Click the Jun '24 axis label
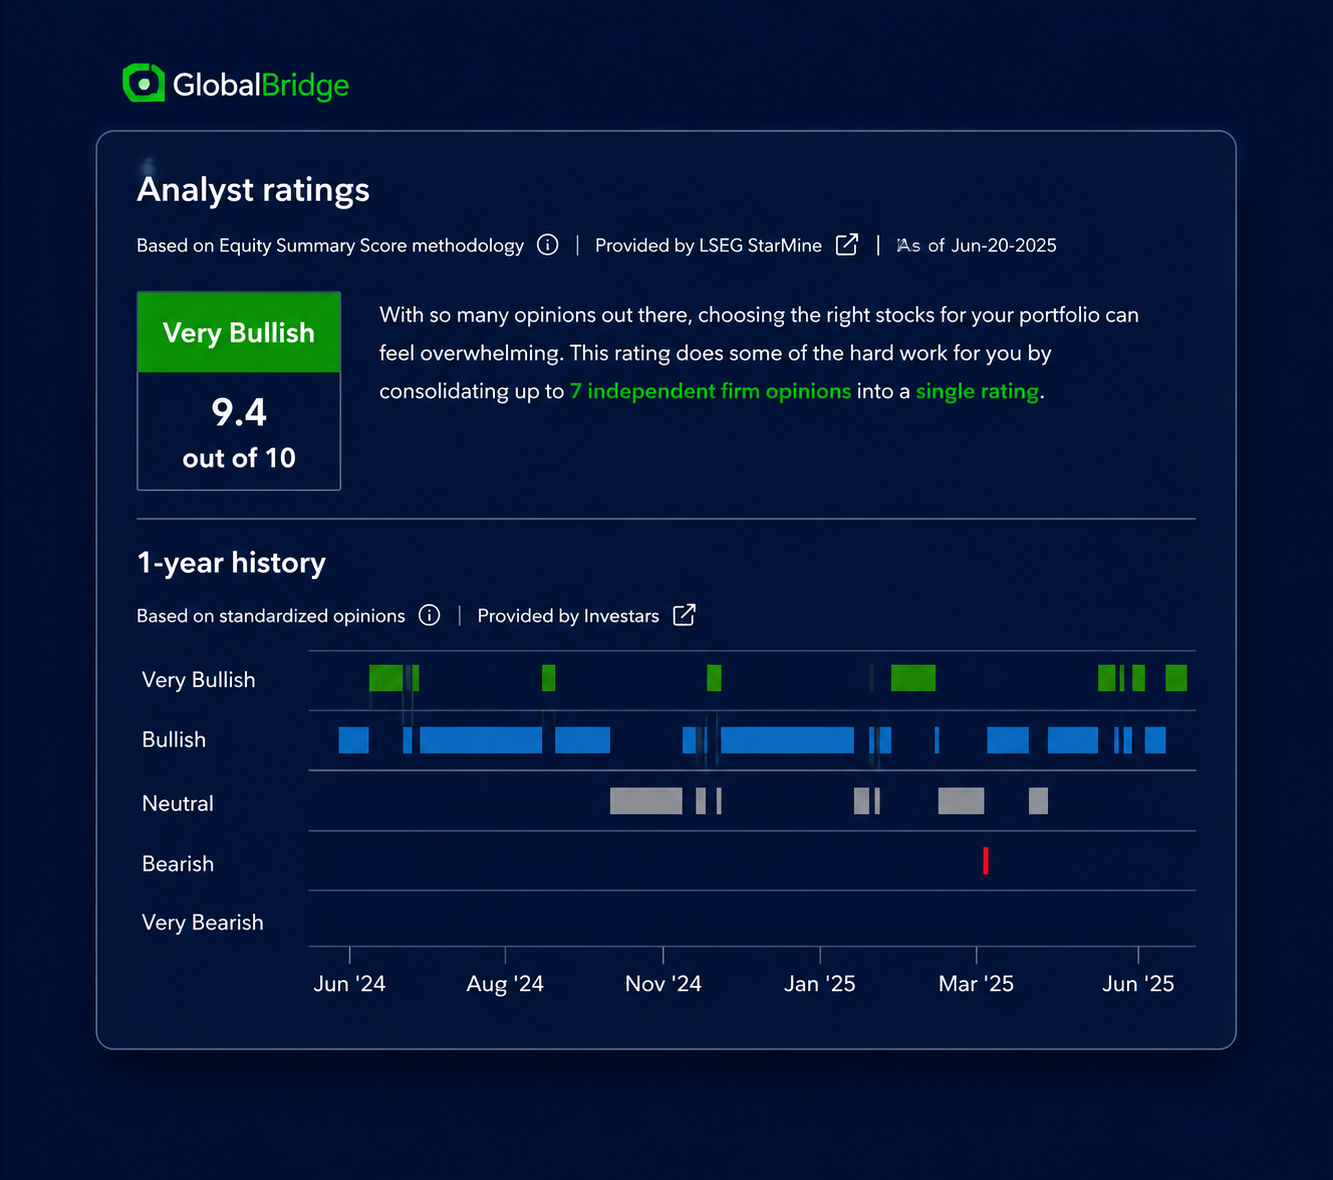Image resolution: width=1333 pixels, height=1180 pixels. pos(349,984)
